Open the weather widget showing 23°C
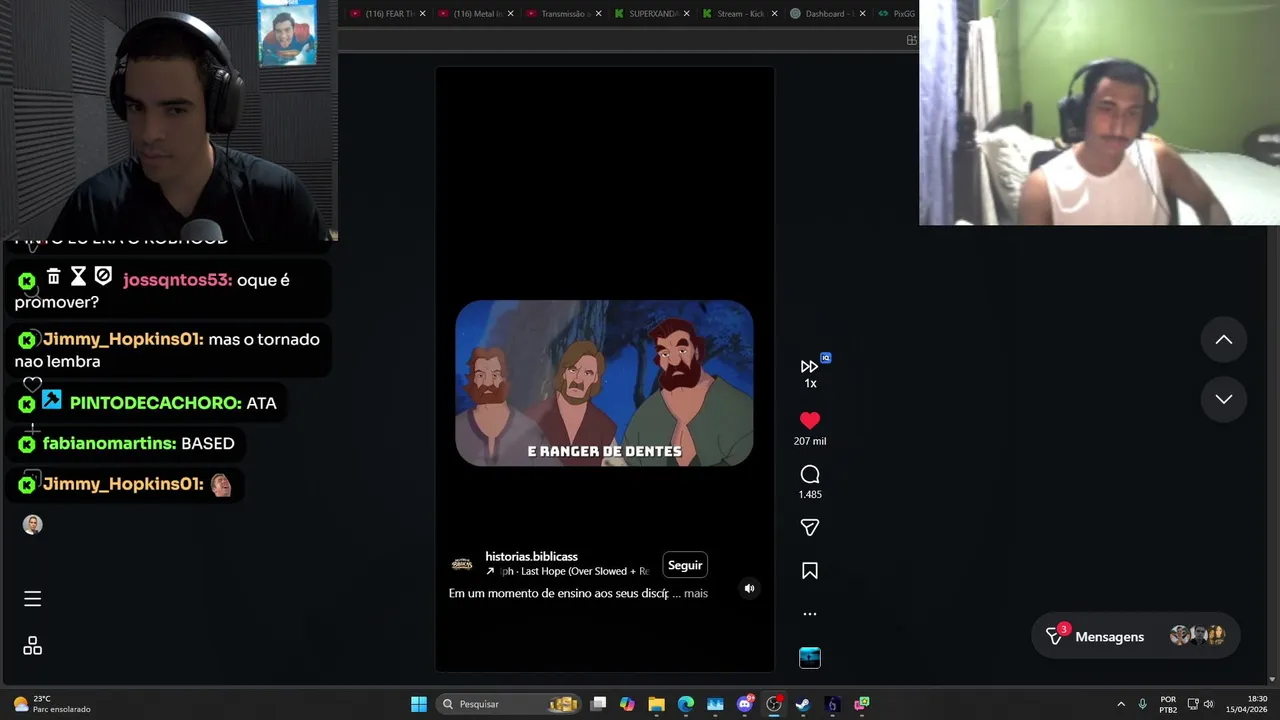Image resolution: width=1280 pixels, height=720 pixels. pyautogui.click(x=52, y=704)
